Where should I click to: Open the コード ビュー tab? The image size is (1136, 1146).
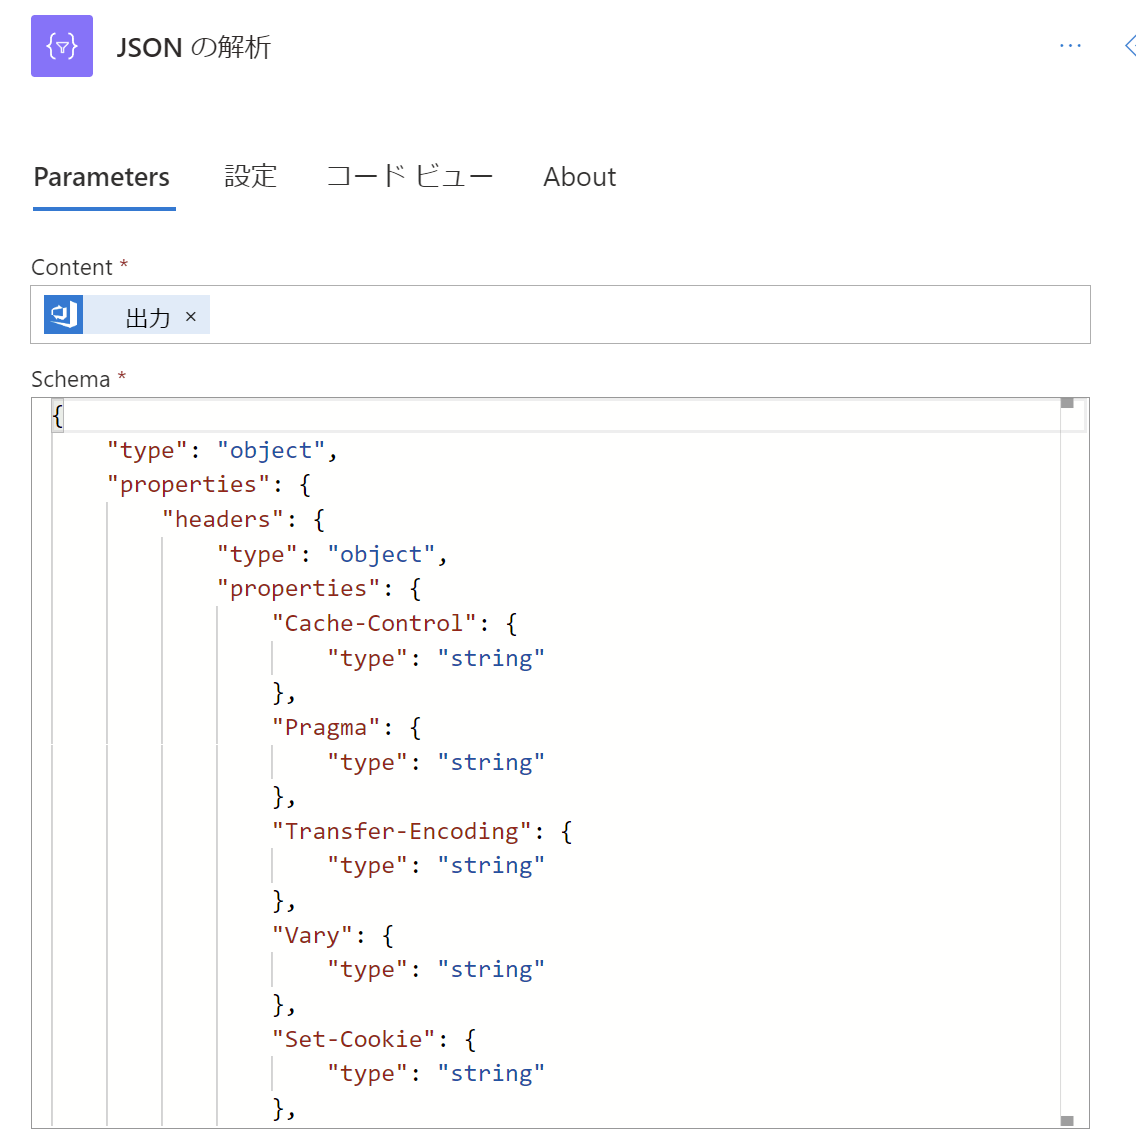click(x=410, y=177)
